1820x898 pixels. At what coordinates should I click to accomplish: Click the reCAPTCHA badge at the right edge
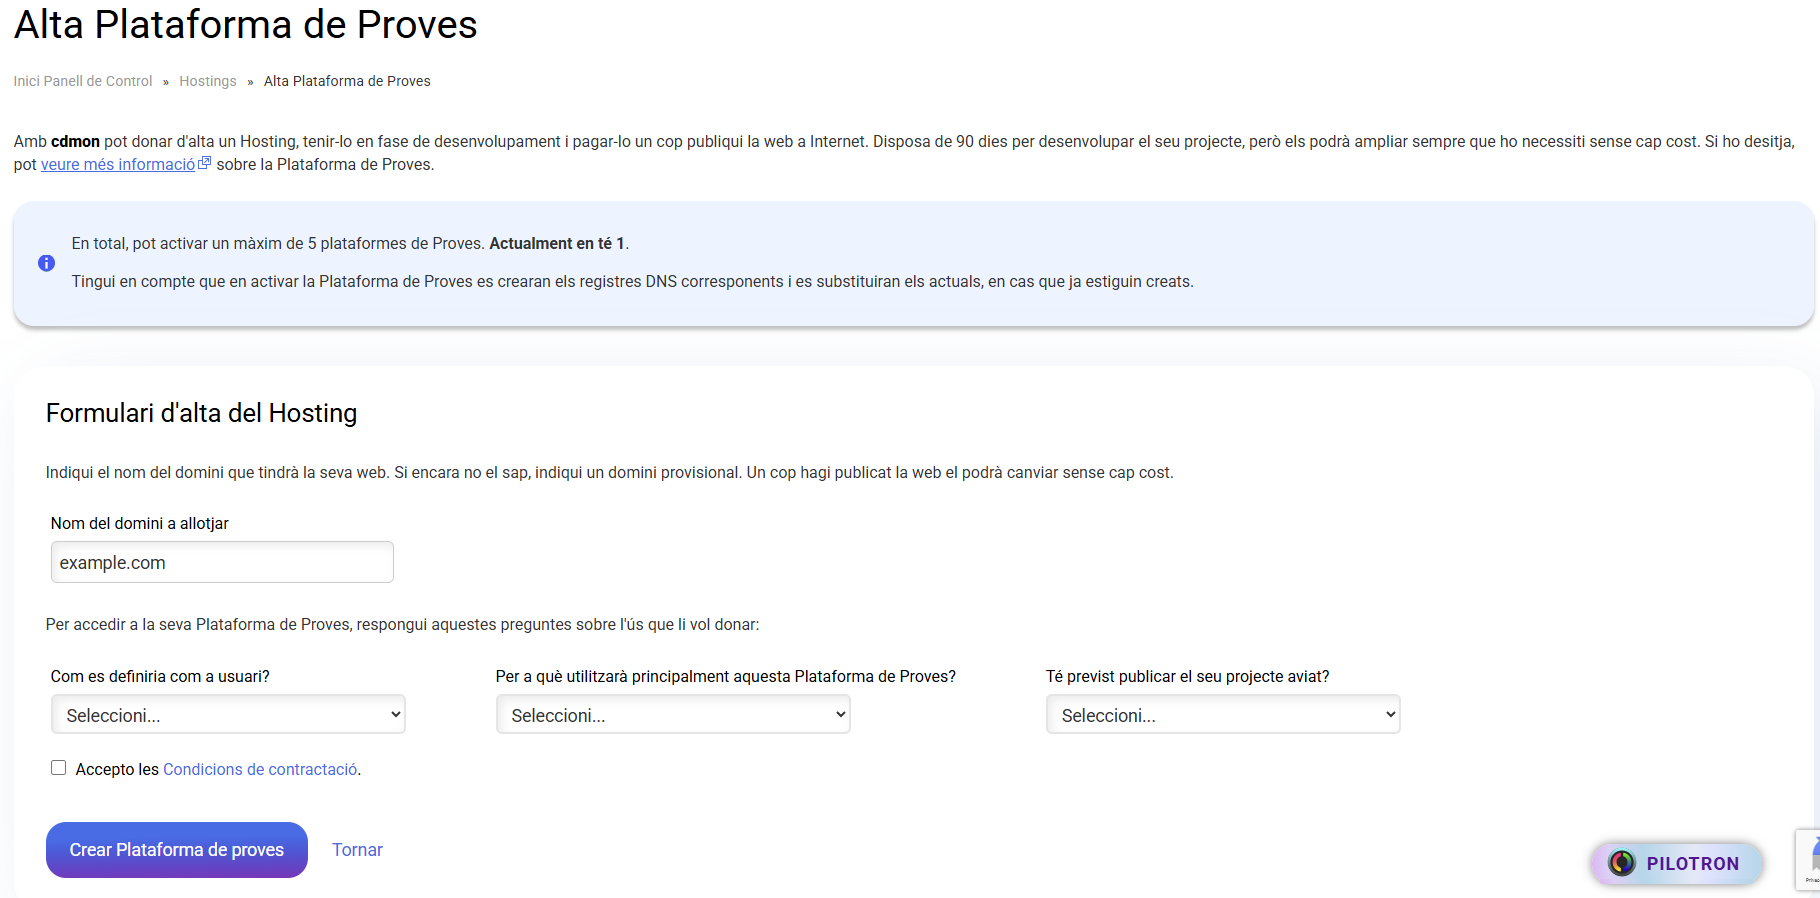(1808, 859)
